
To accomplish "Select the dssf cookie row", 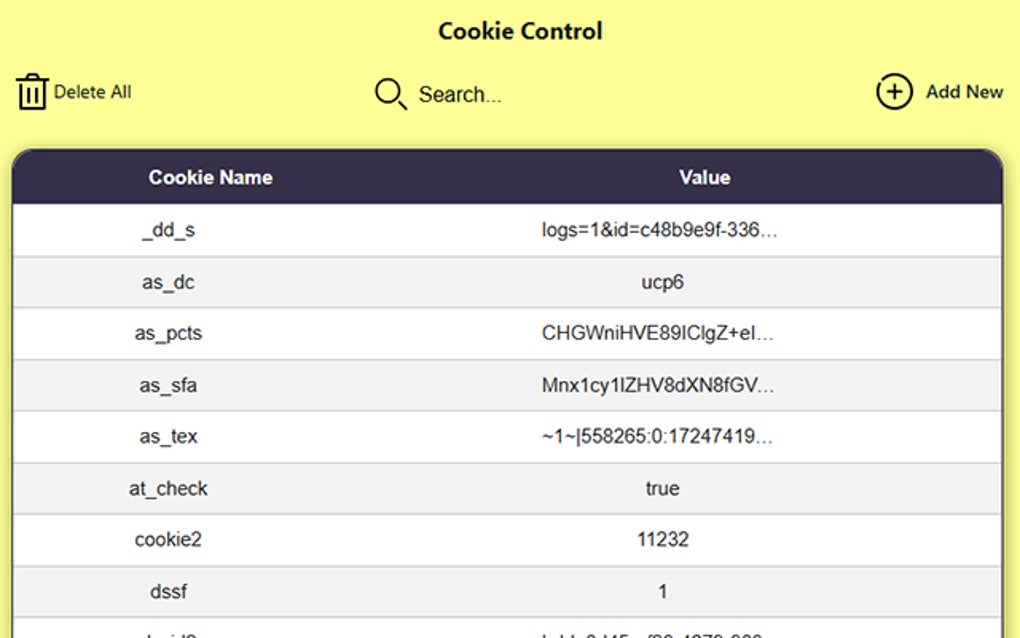I will (x=168, y=592).
